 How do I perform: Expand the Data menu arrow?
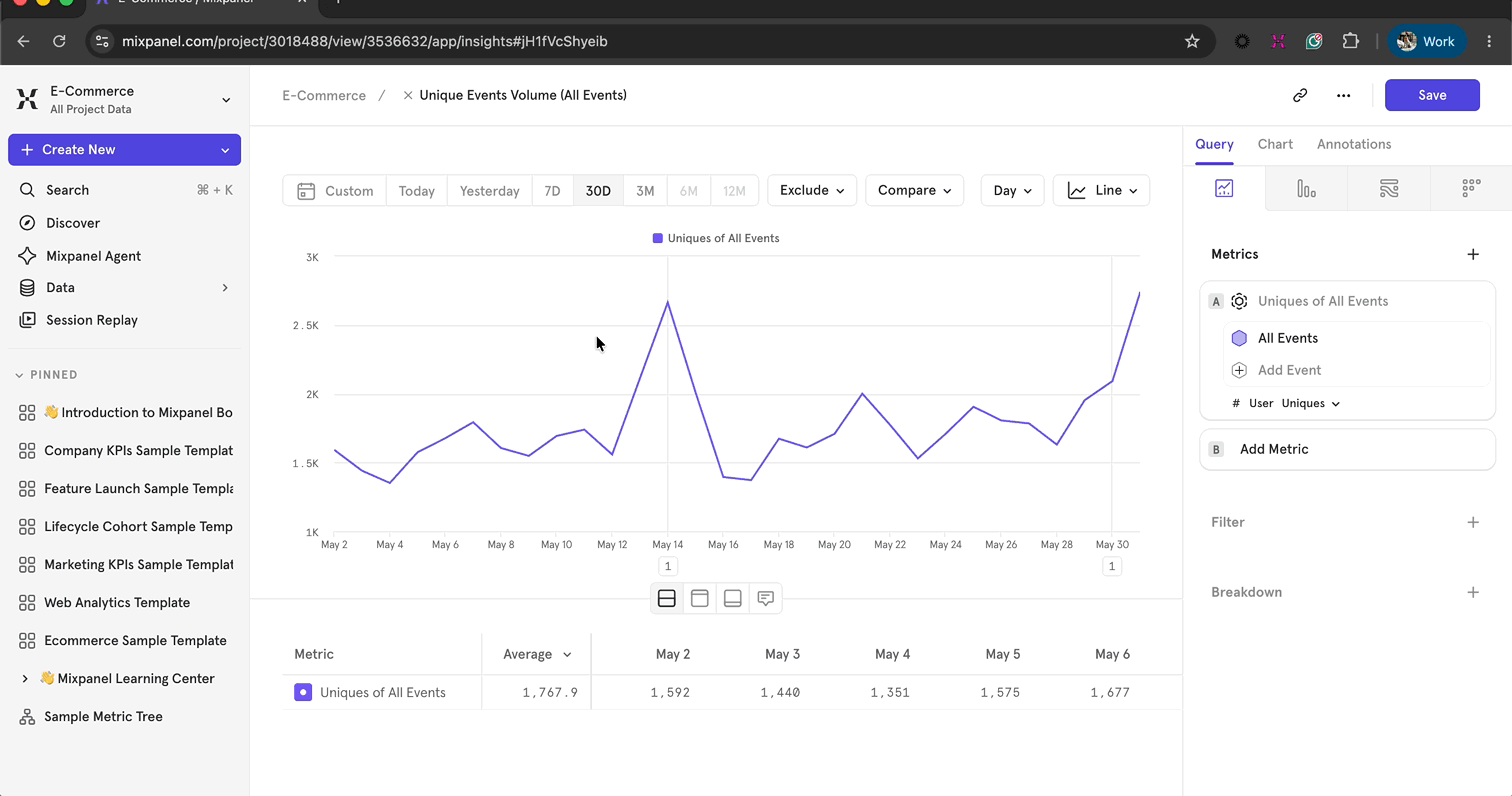click(225, 288)
